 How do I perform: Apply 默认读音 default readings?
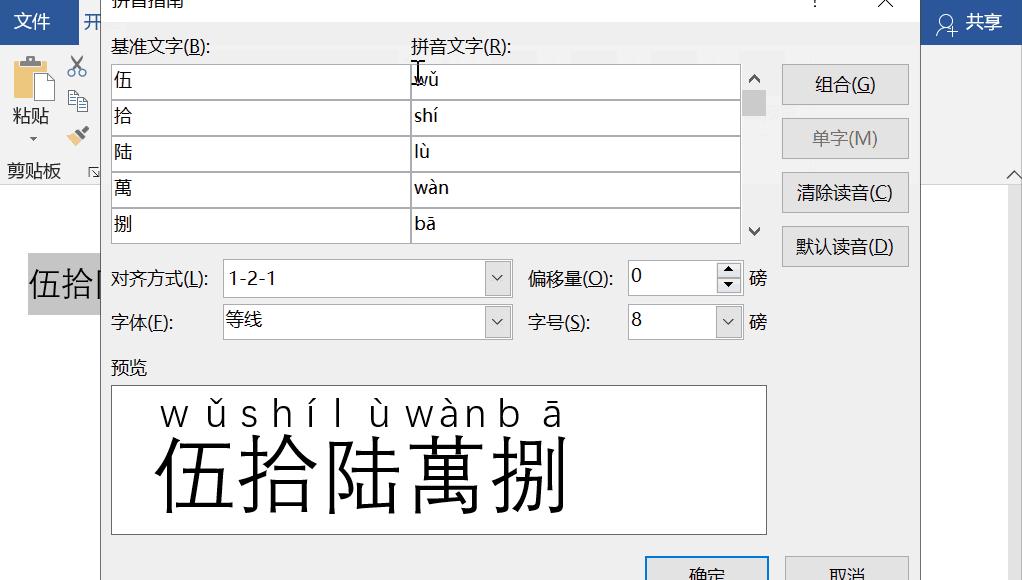tap(844, 246)
